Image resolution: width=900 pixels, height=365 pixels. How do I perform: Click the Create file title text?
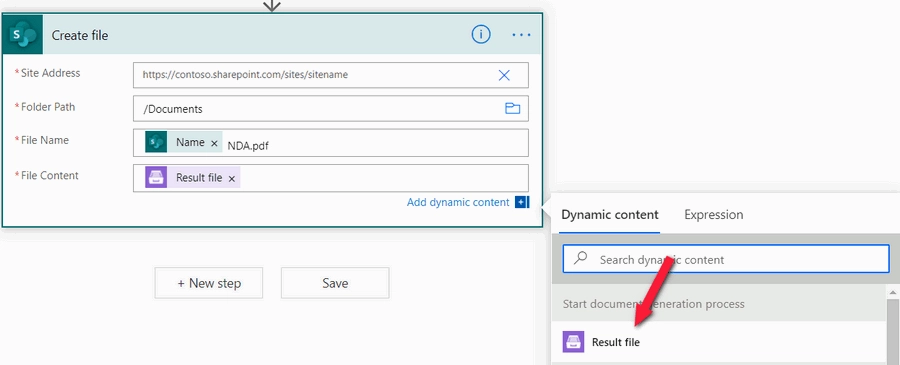[x=80, y=36]
